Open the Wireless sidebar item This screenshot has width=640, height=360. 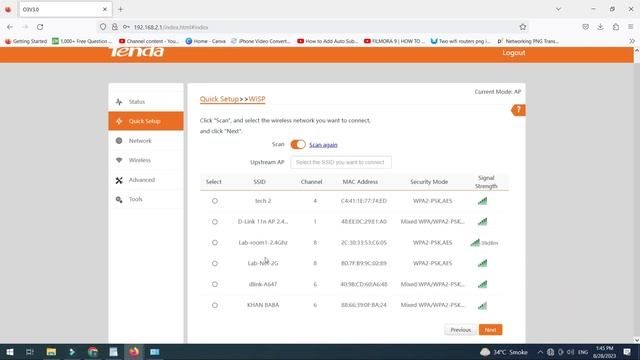pos(146,160)
